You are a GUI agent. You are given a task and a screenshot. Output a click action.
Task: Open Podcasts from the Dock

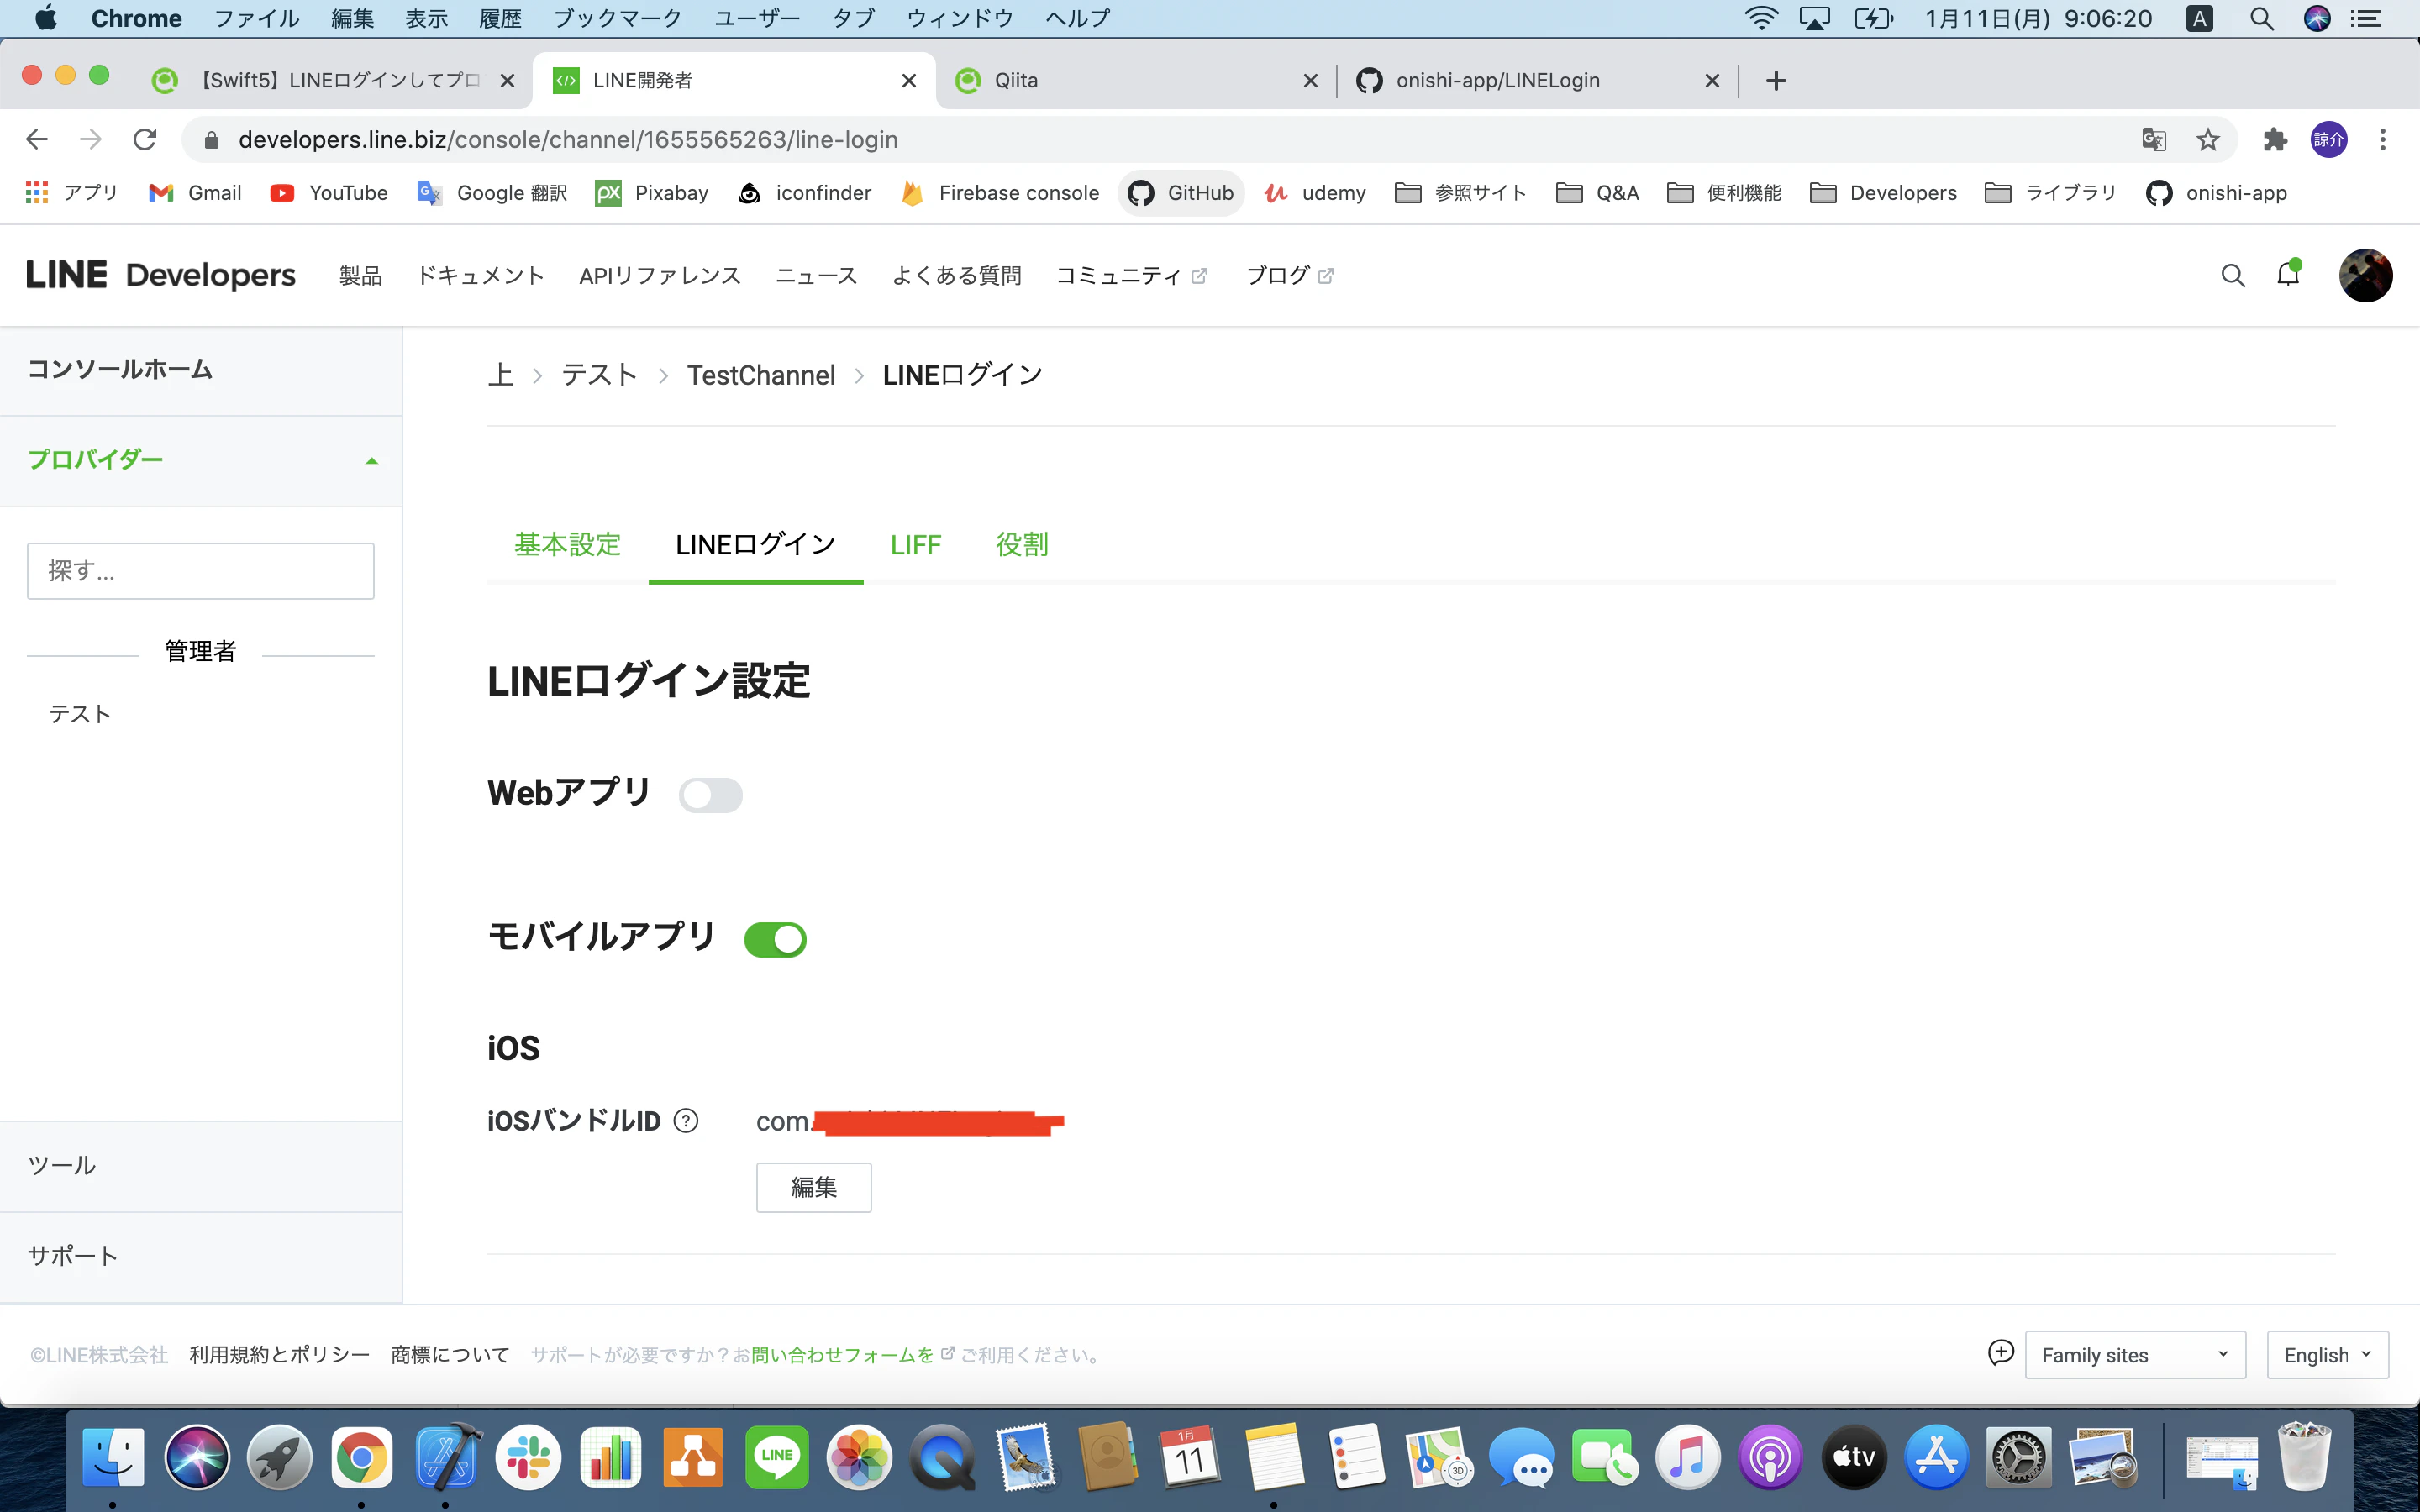(x=1770, y=1456)
